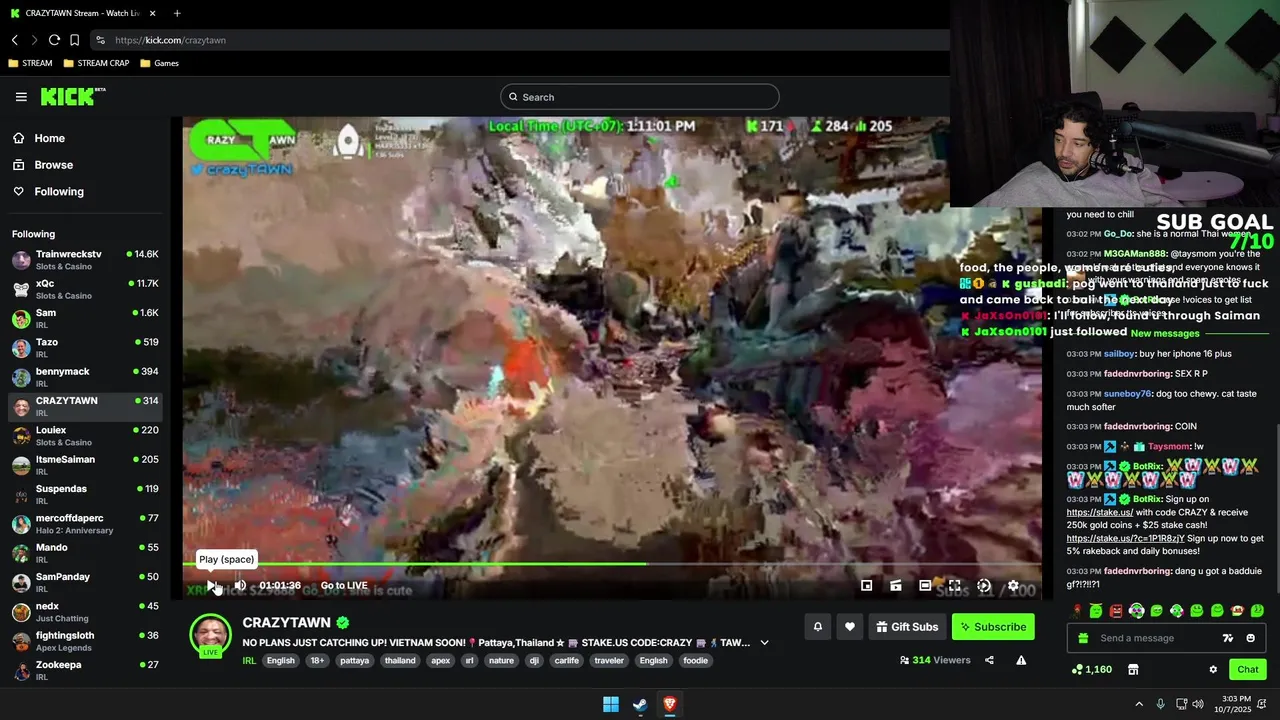Play the paused stream video

point(211,586)
